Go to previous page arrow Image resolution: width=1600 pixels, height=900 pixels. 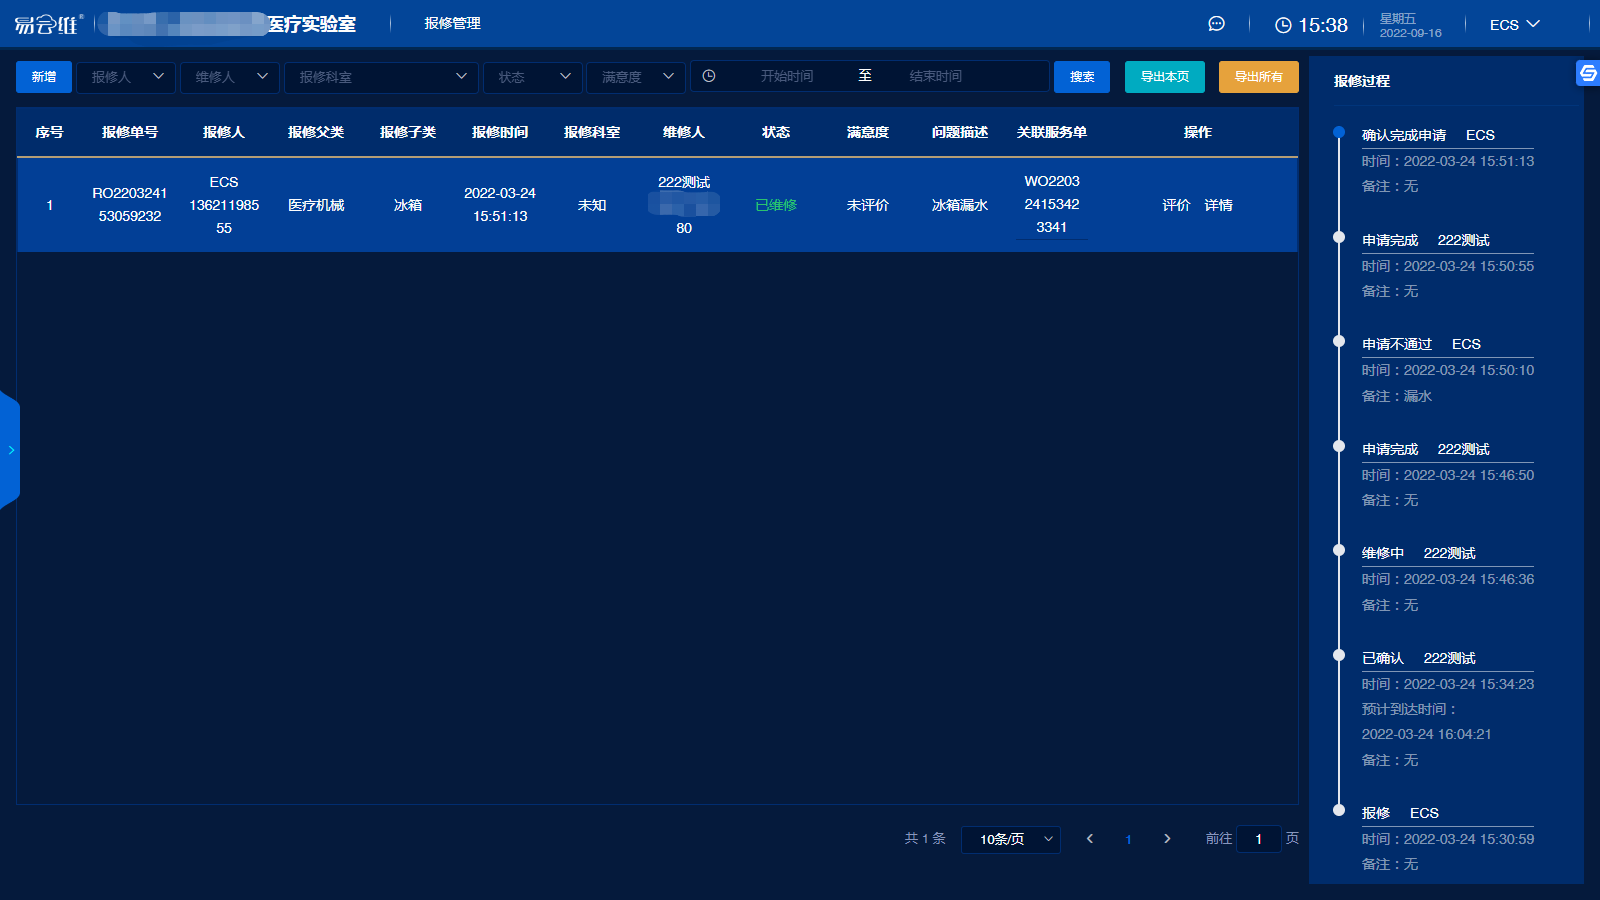(1090, 839)
